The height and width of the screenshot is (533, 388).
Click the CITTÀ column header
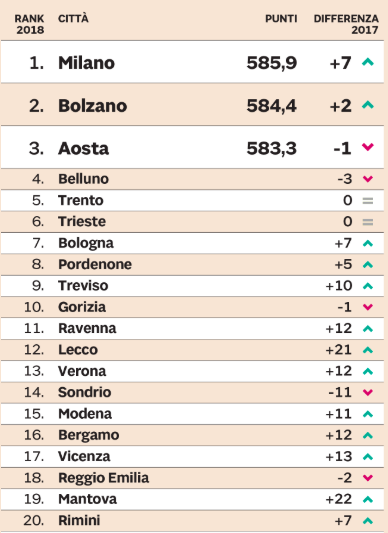73,18
